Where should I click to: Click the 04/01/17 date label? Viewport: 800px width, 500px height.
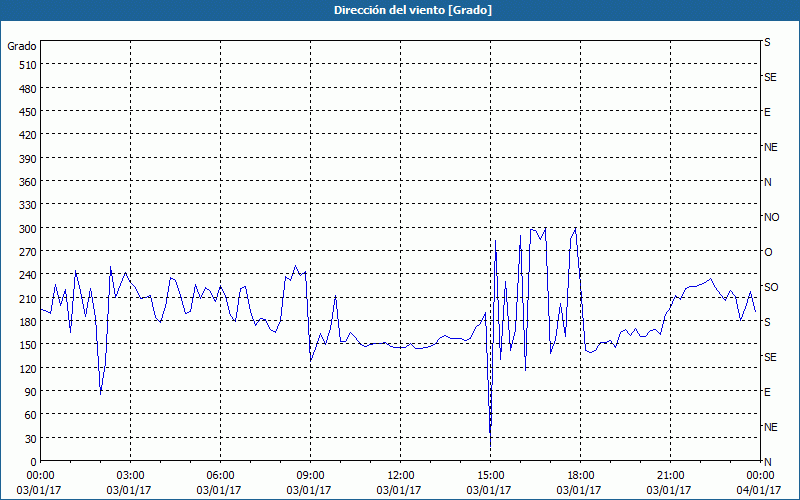coord(758,490)
